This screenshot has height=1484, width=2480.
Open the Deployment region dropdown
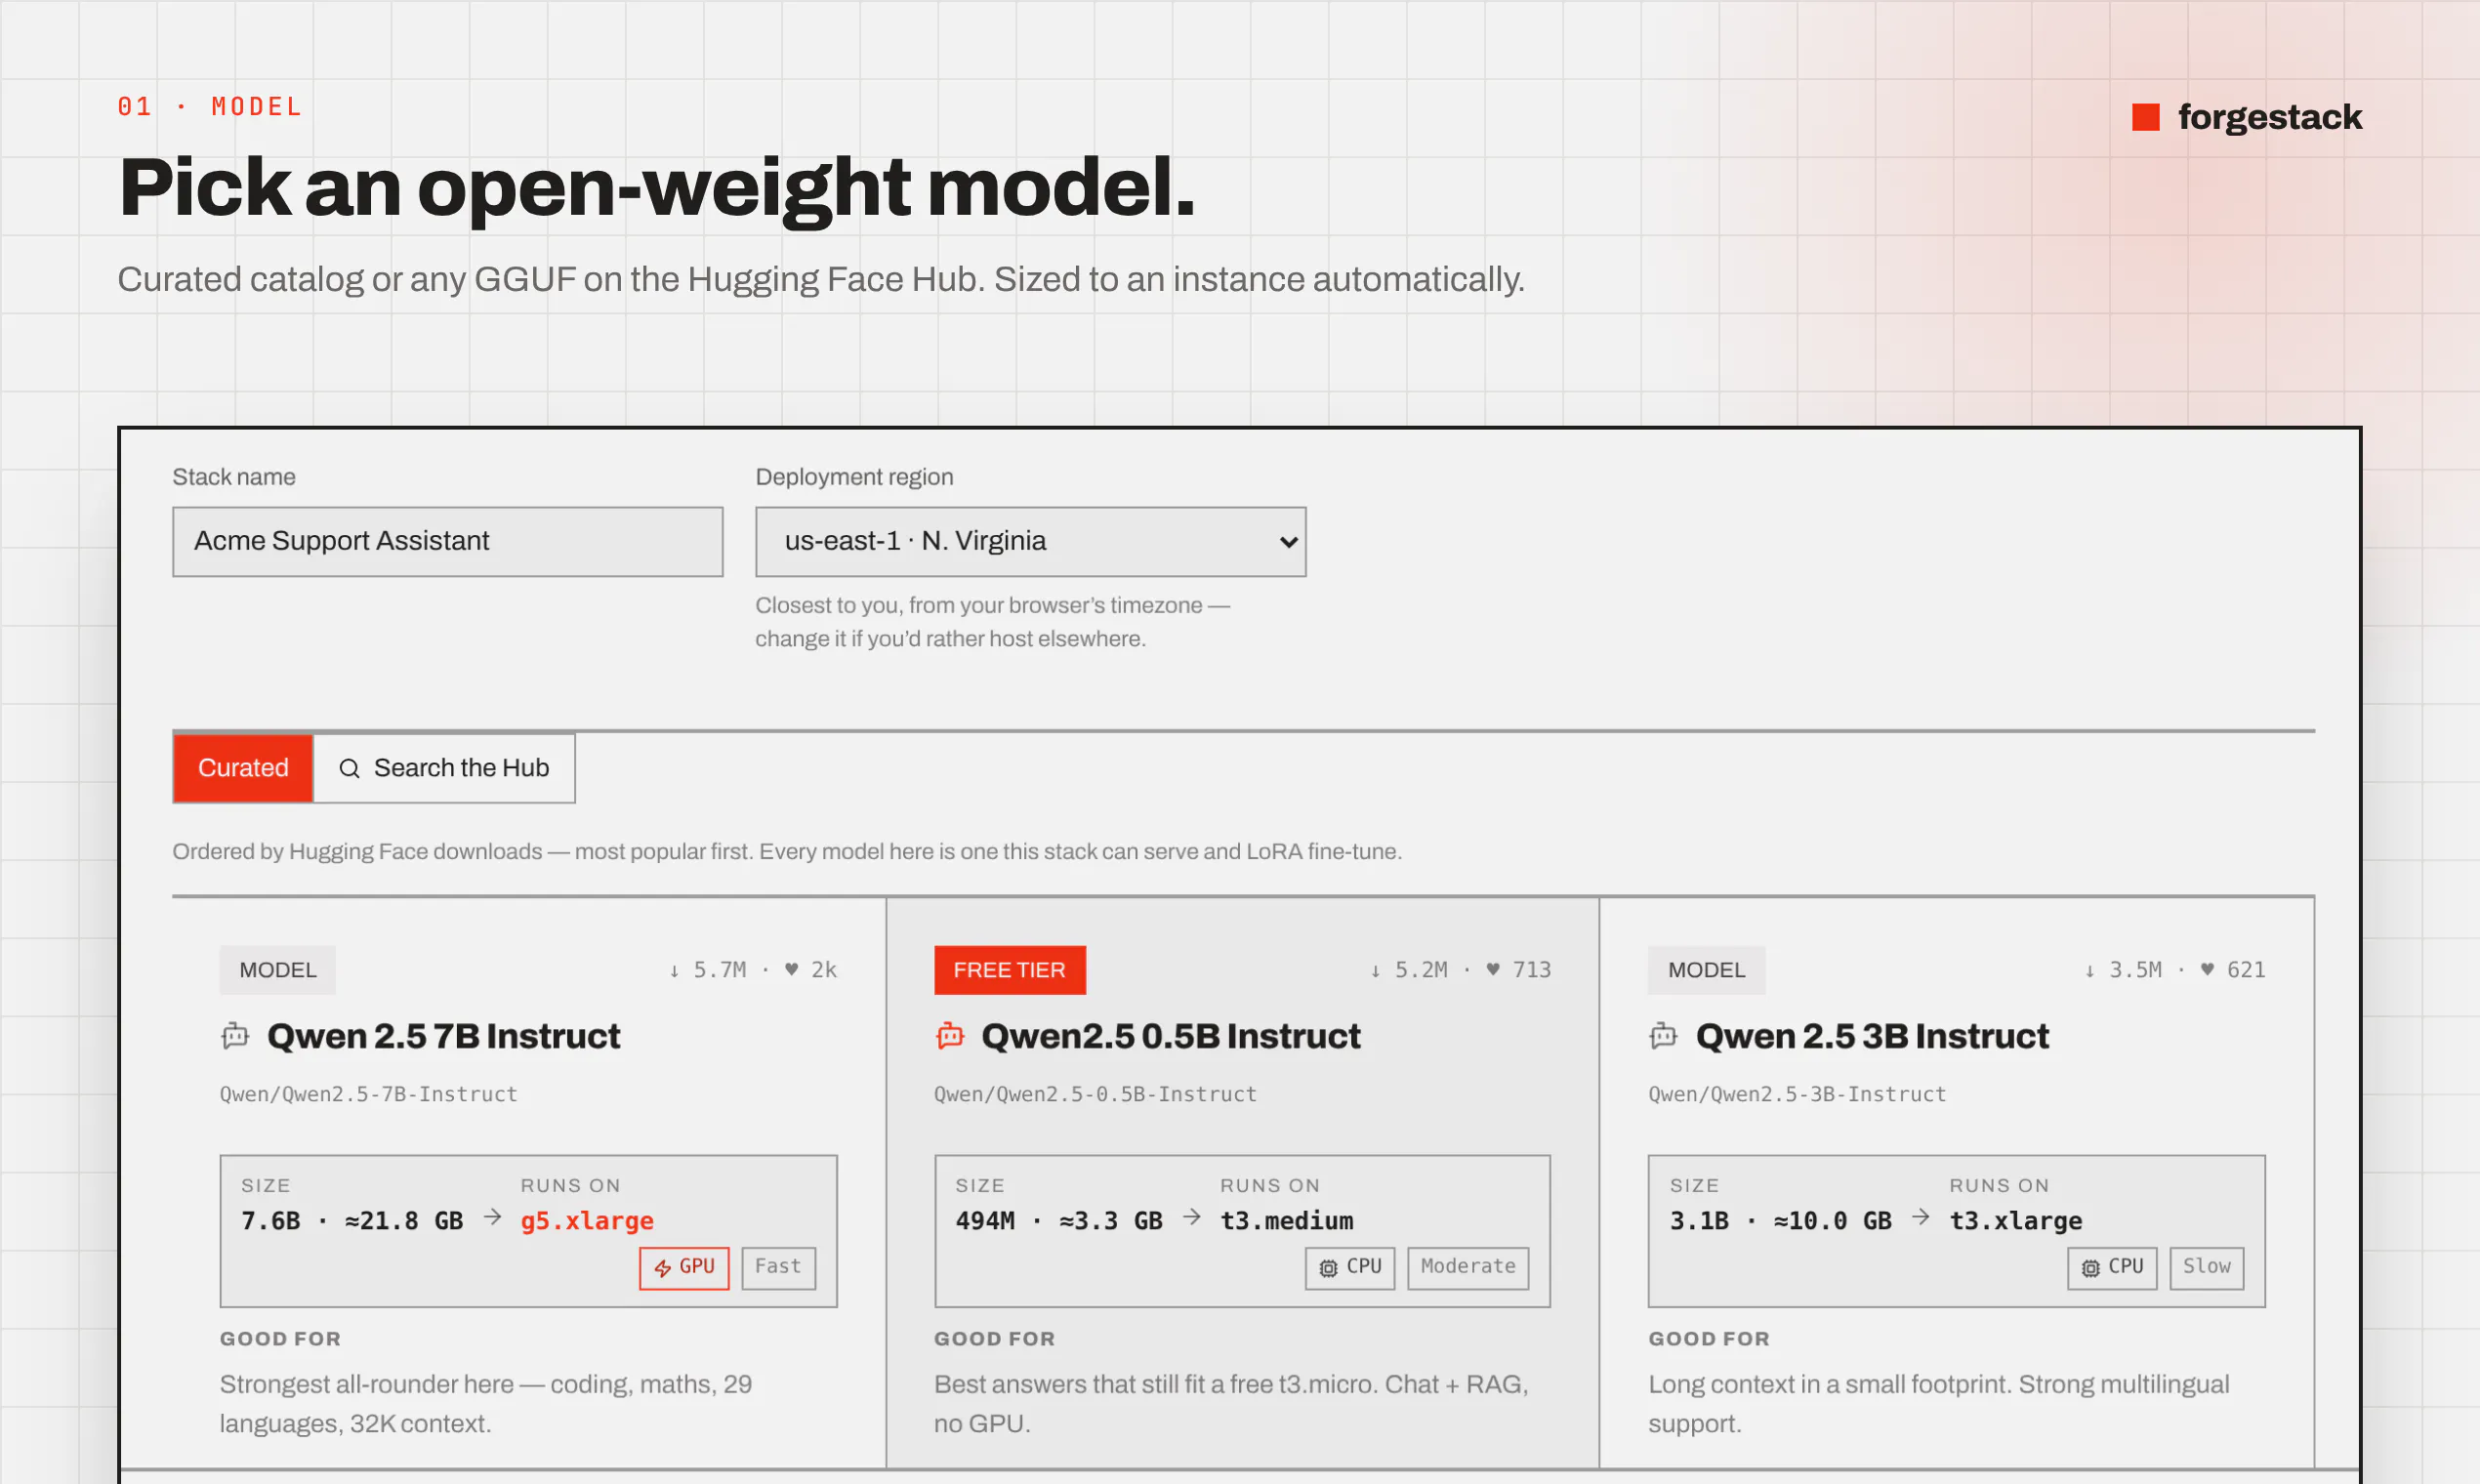point(1030,541)
